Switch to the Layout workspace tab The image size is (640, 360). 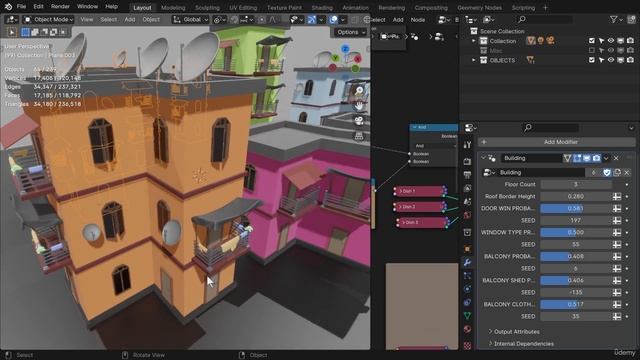142,7
